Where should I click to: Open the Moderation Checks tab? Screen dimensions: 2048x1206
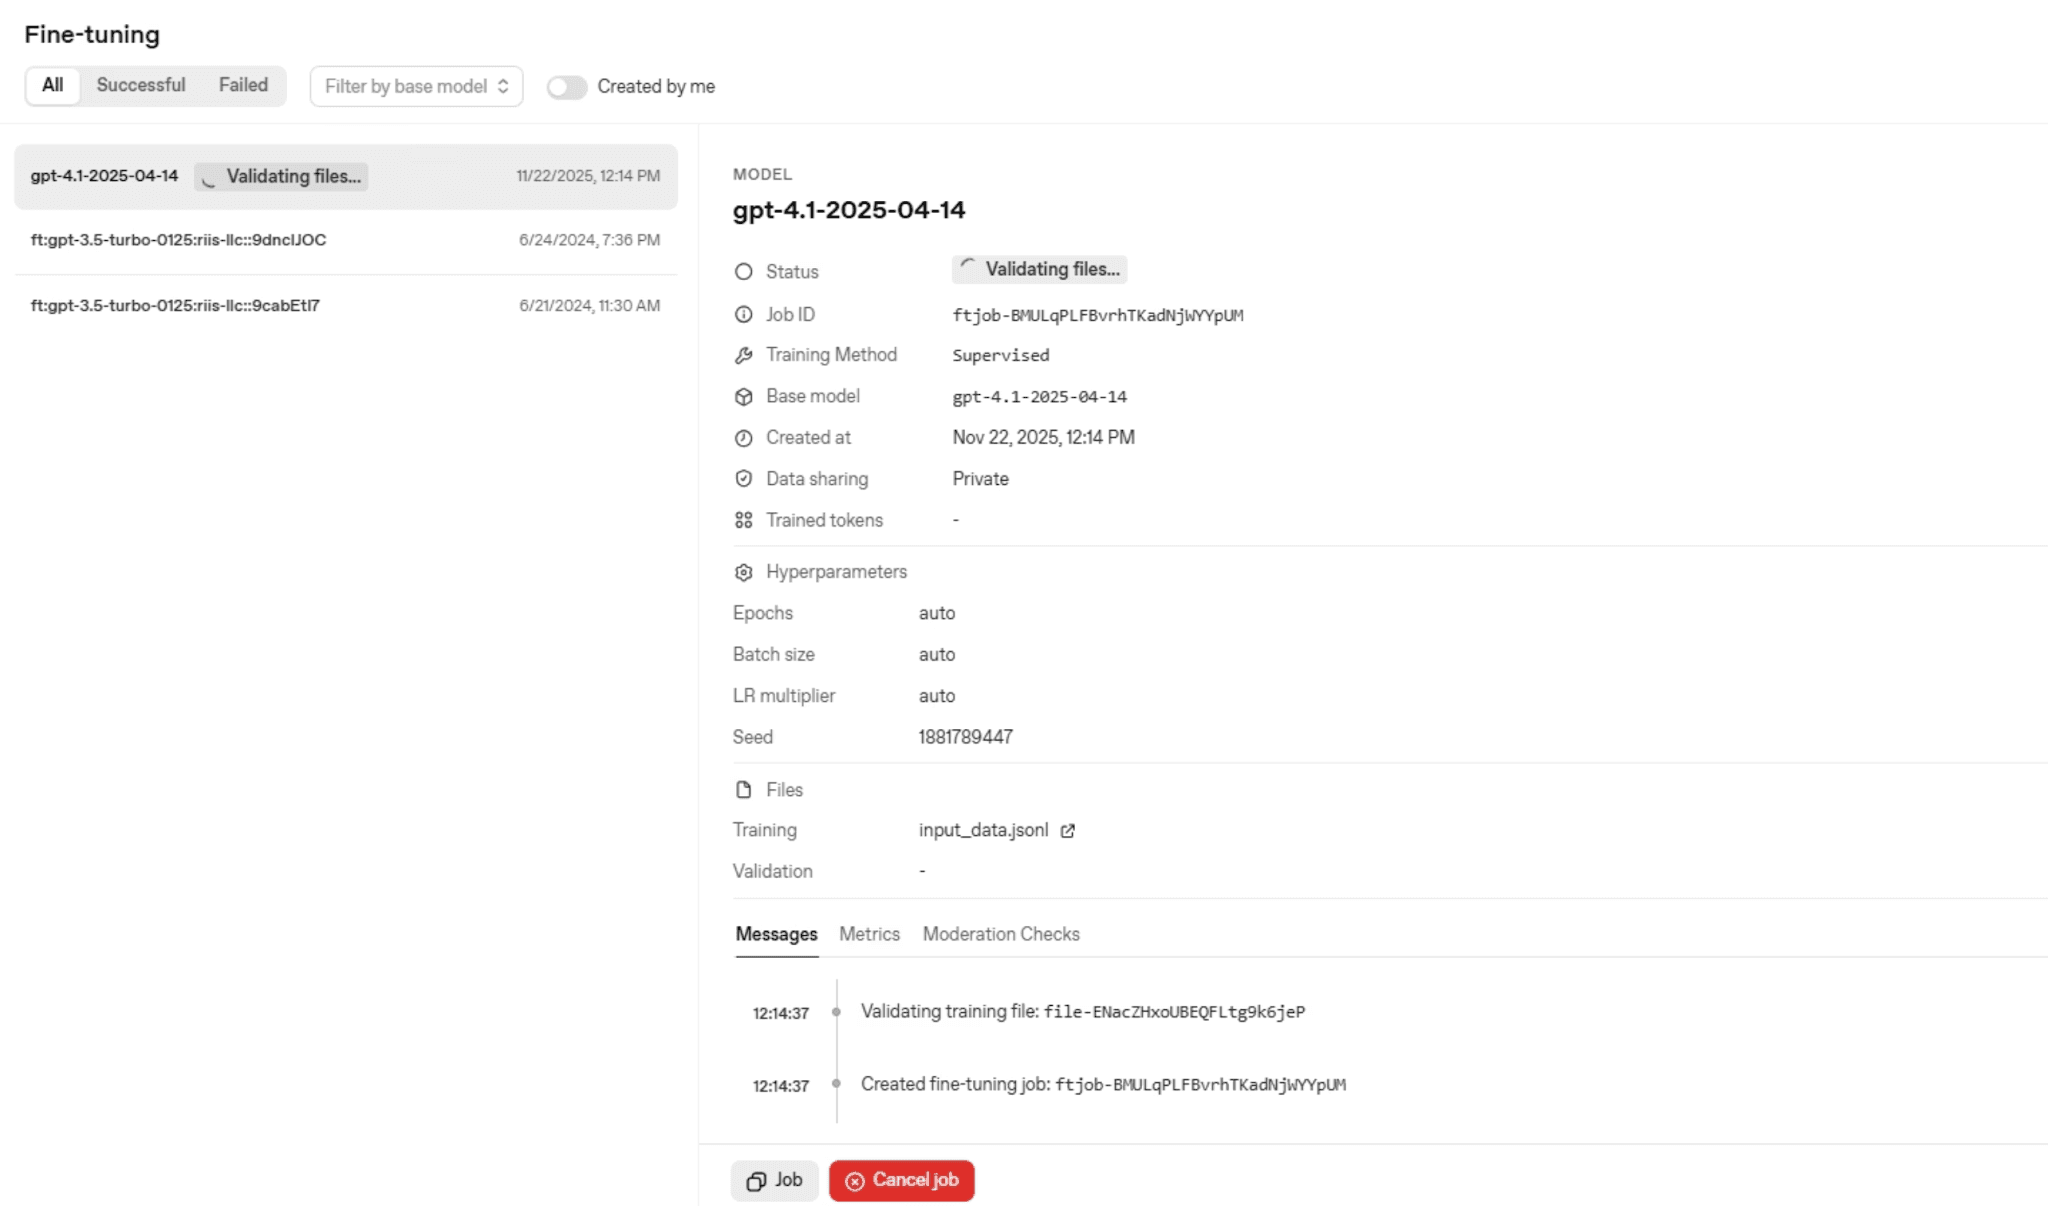pos(1000,934)
